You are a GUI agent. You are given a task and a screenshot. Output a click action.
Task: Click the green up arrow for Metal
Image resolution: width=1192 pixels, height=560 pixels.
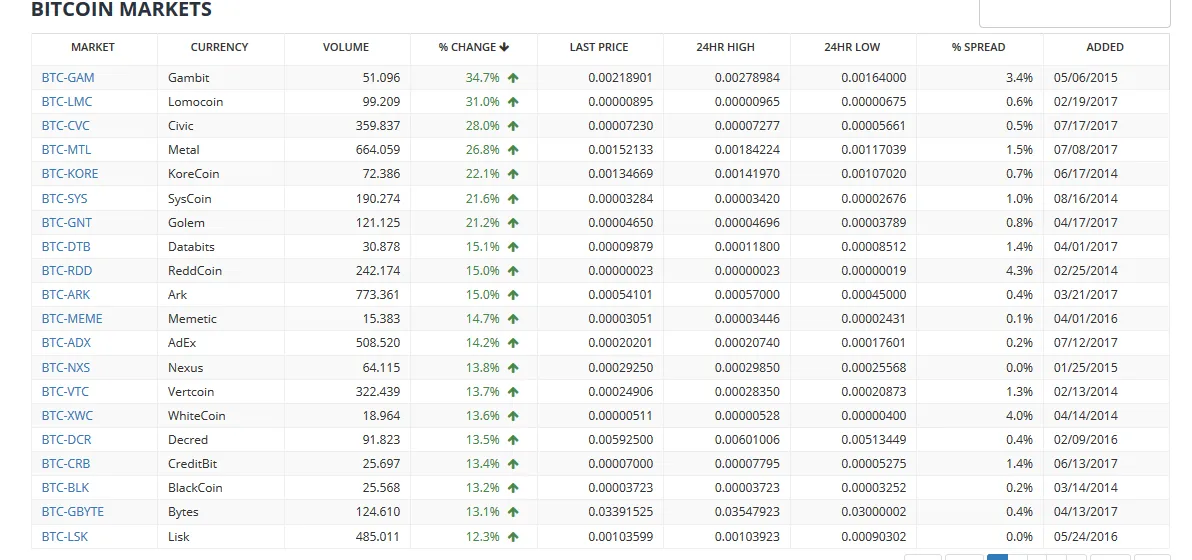pos(513,150)
